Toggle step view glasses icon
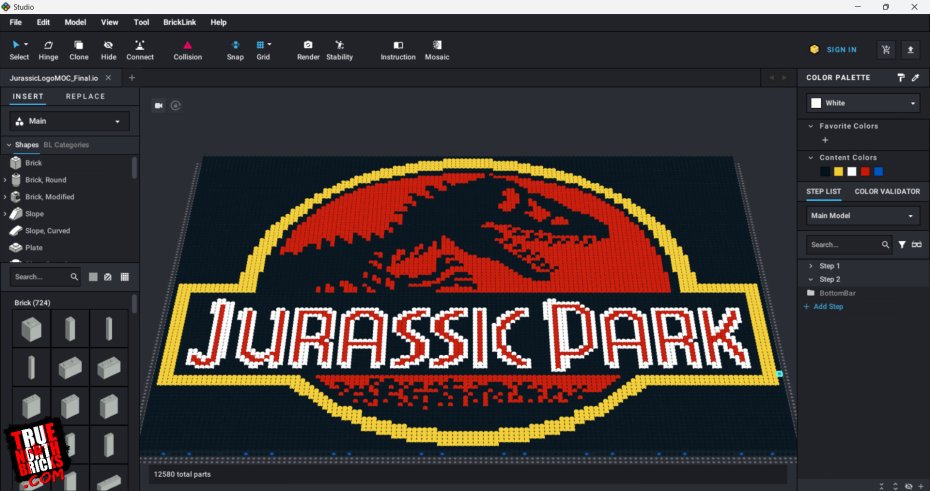 [x=916, y=244]
